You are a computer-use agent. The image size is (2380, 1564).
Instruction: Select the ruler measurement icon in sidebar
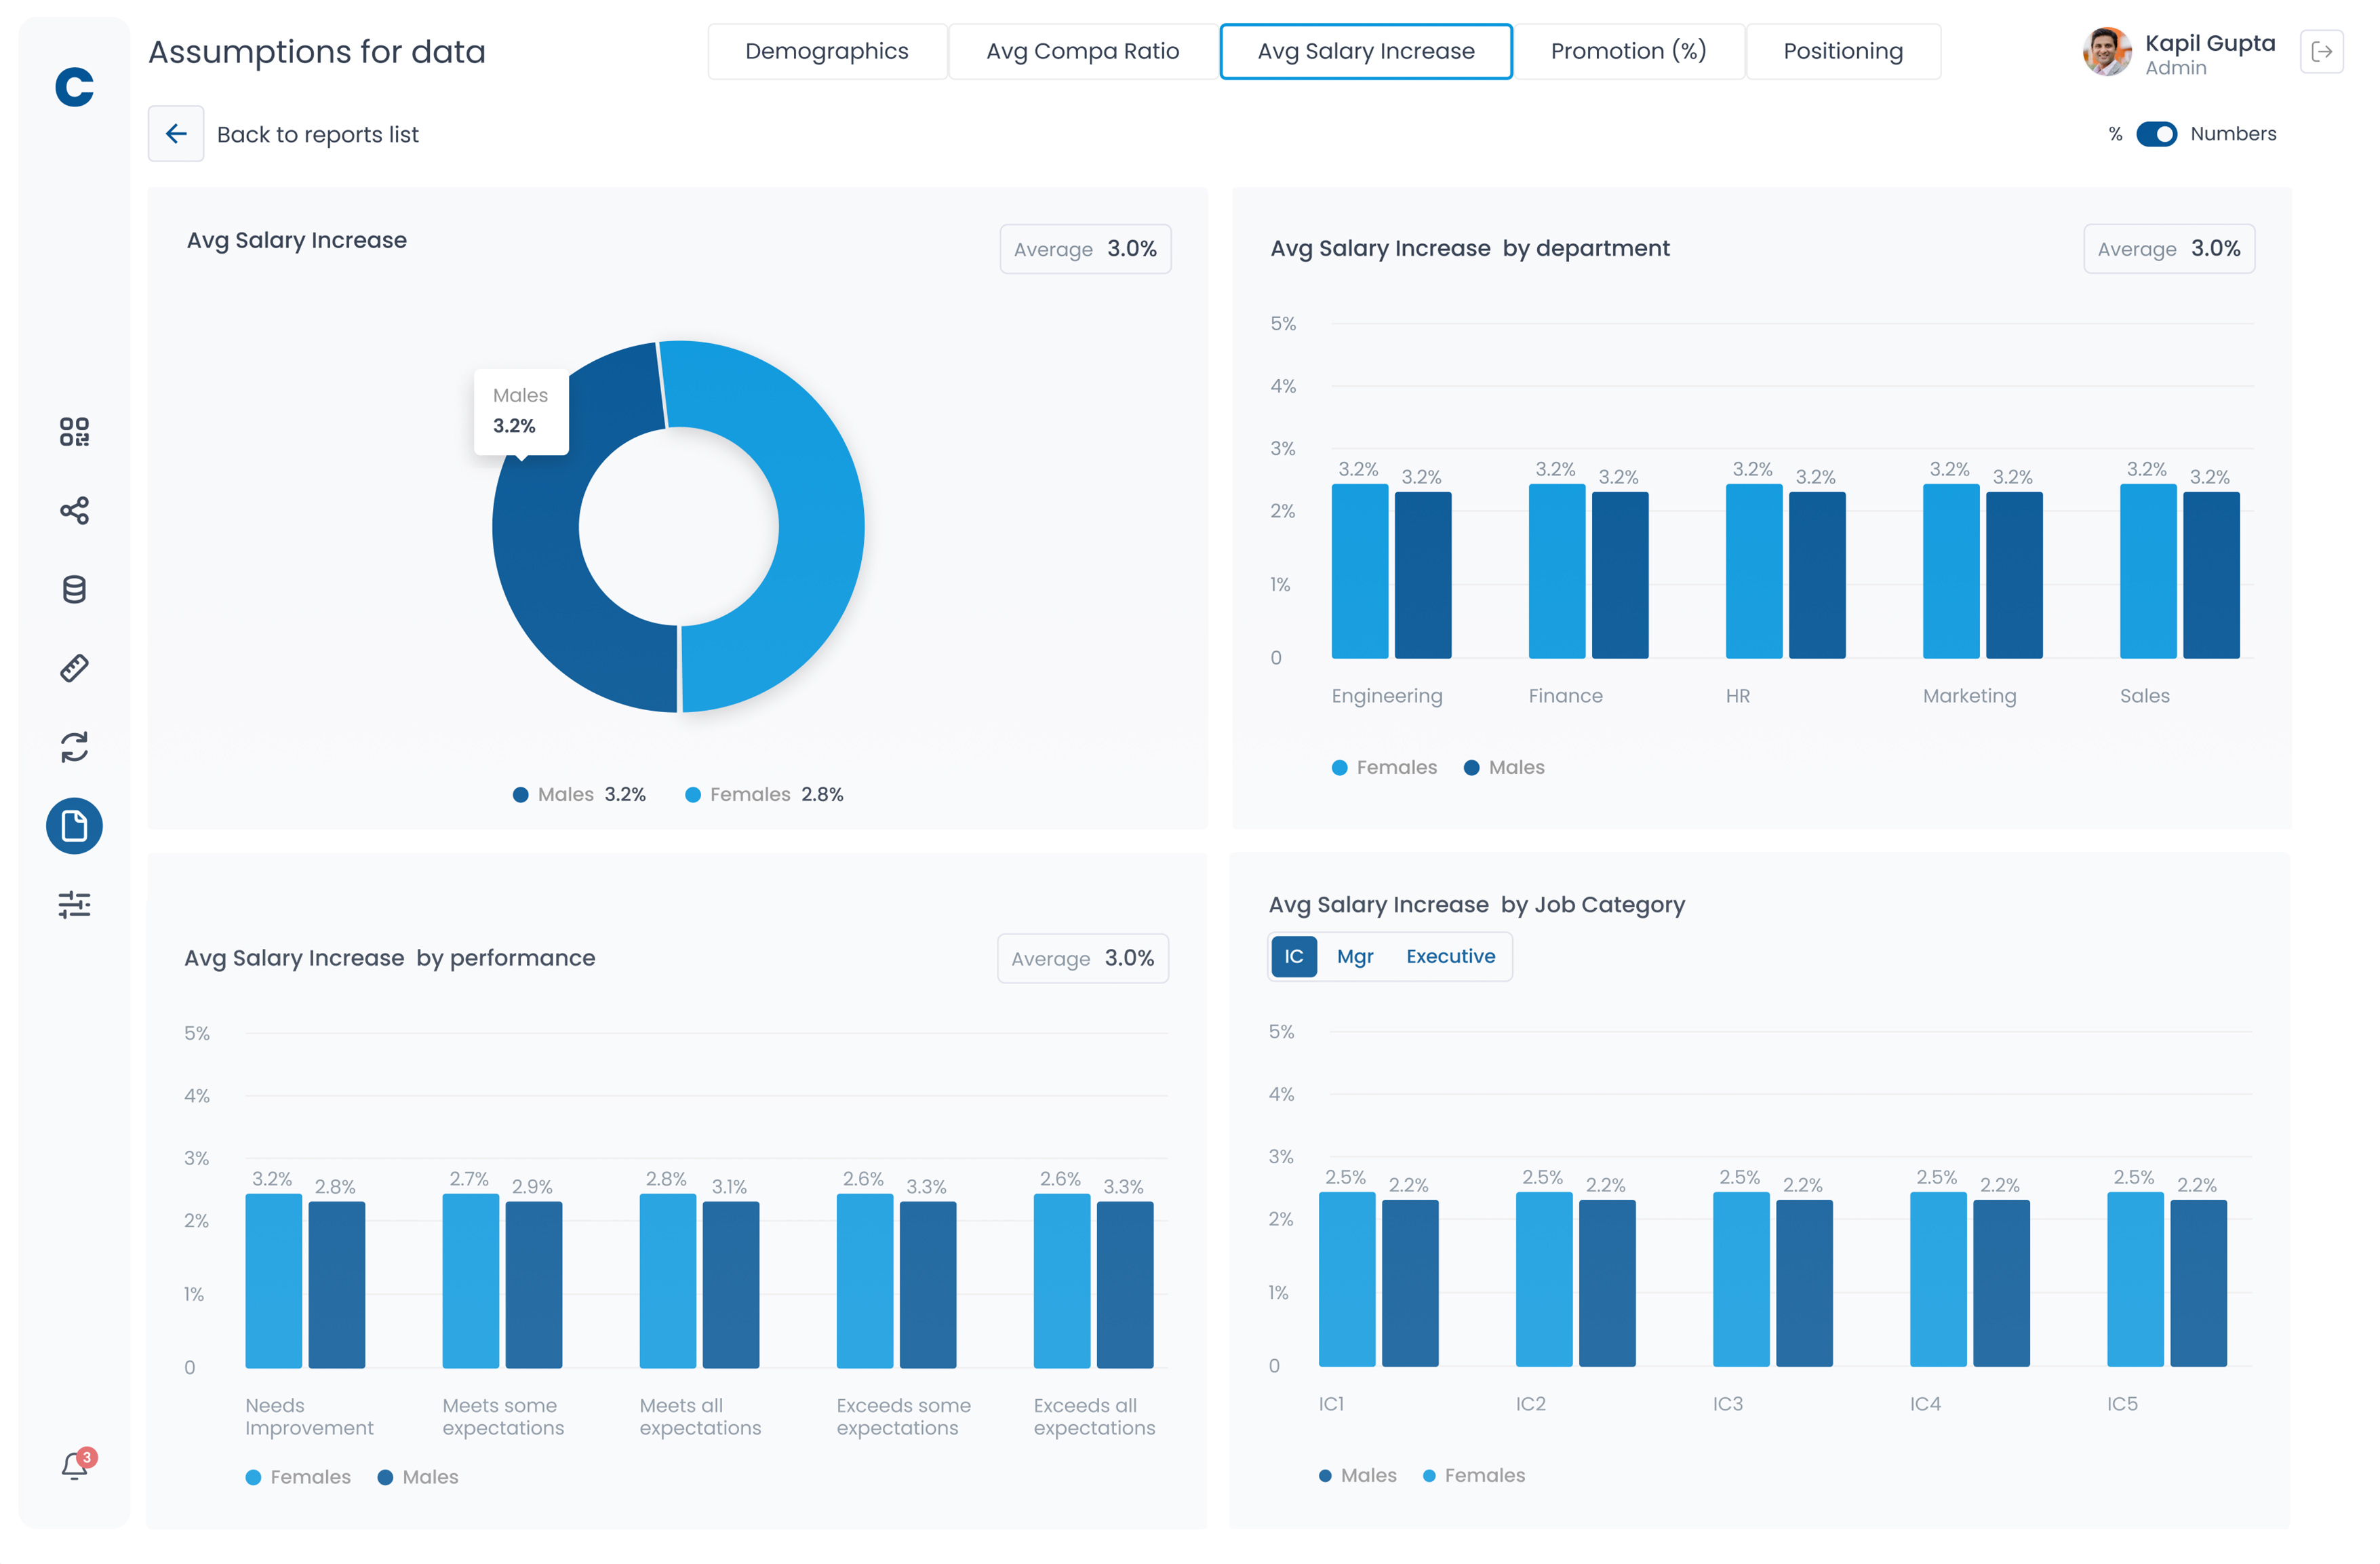73,668
